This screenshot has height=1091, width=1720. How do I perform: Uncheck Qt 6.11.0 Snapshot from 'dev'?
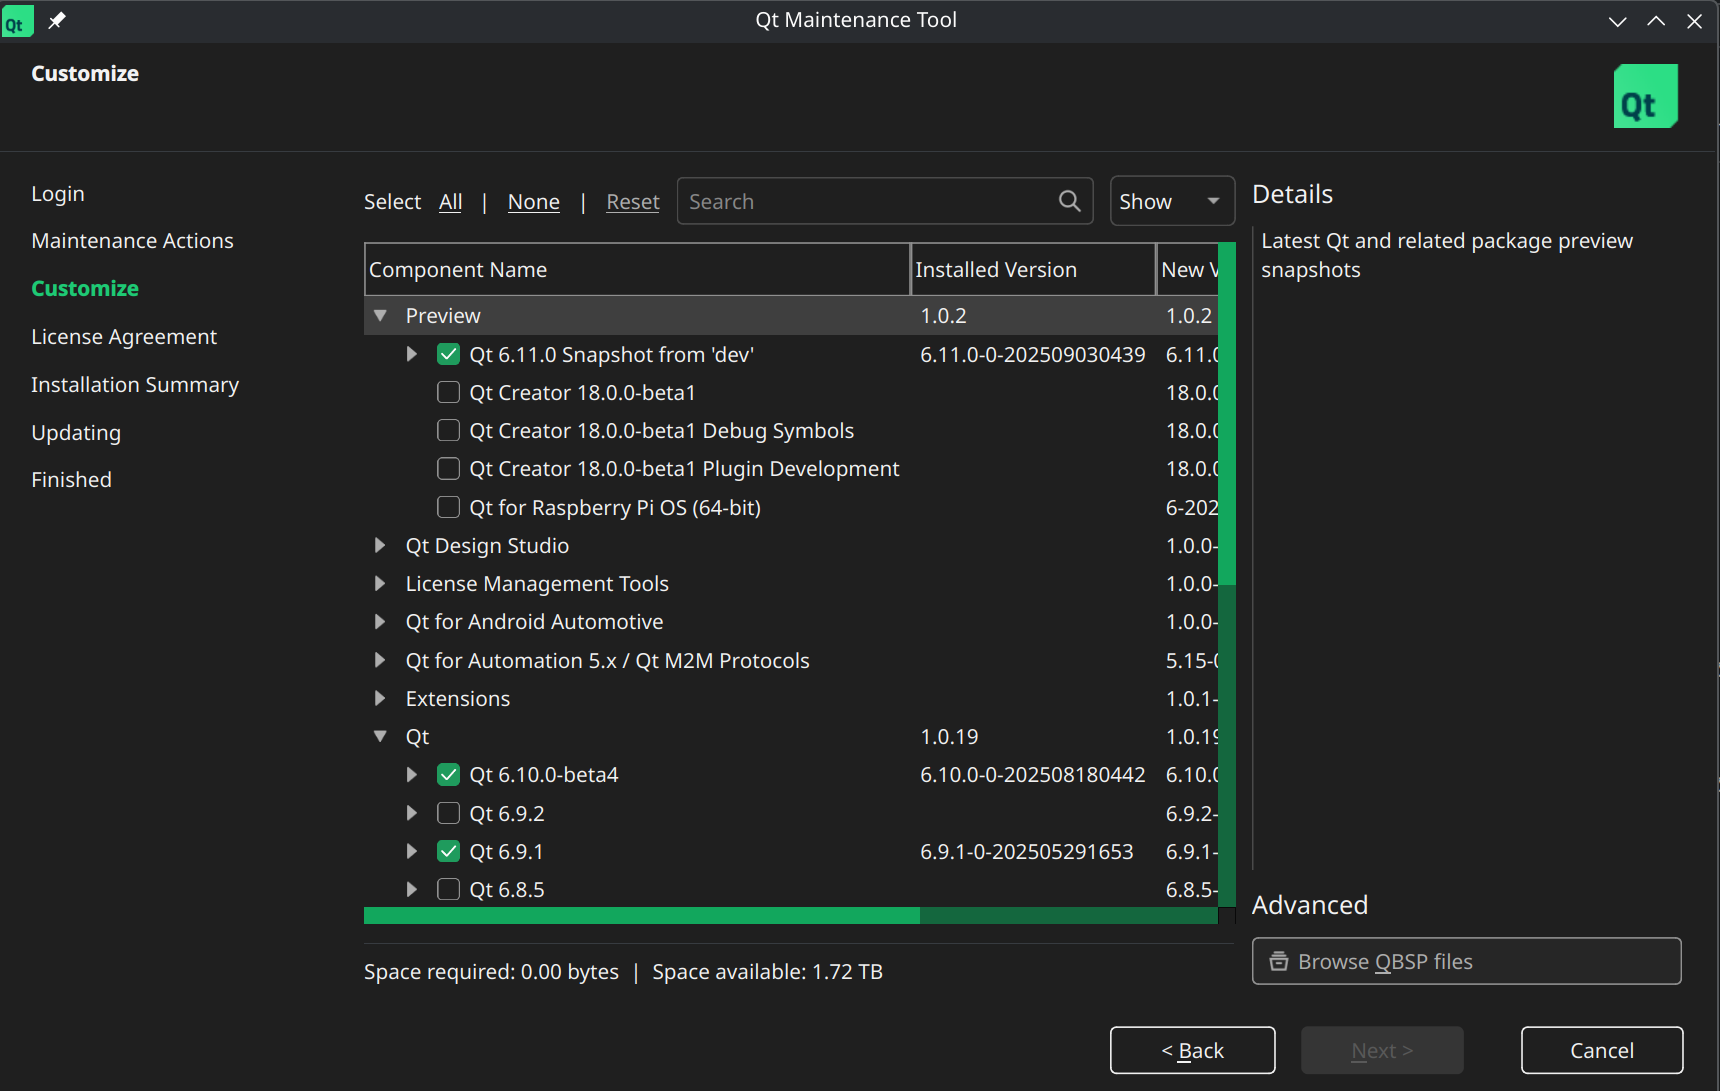click(x=448, y=354)
